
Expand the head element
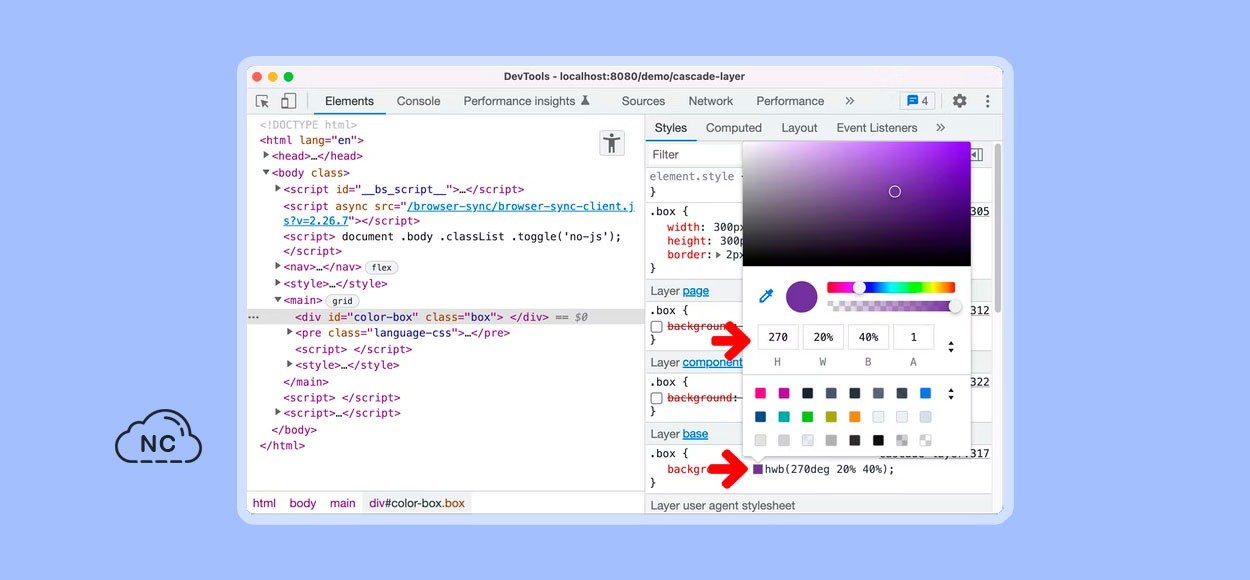click(267, 155)
